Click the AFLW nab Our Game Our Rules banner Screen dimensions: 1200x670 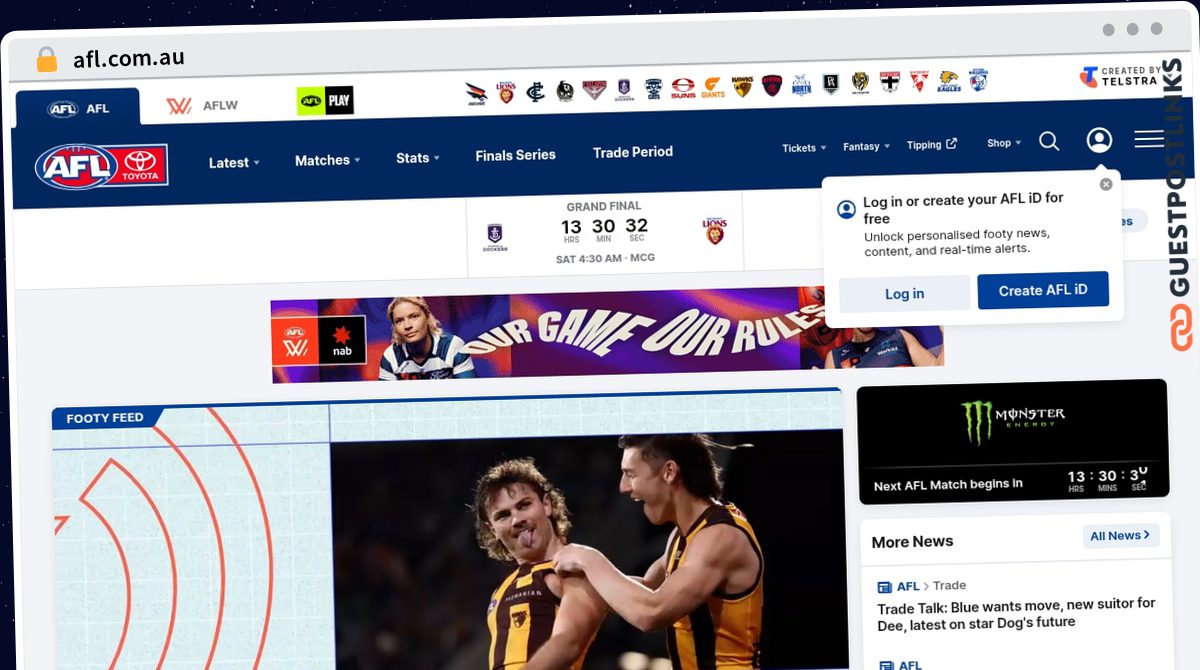(607, 334)
